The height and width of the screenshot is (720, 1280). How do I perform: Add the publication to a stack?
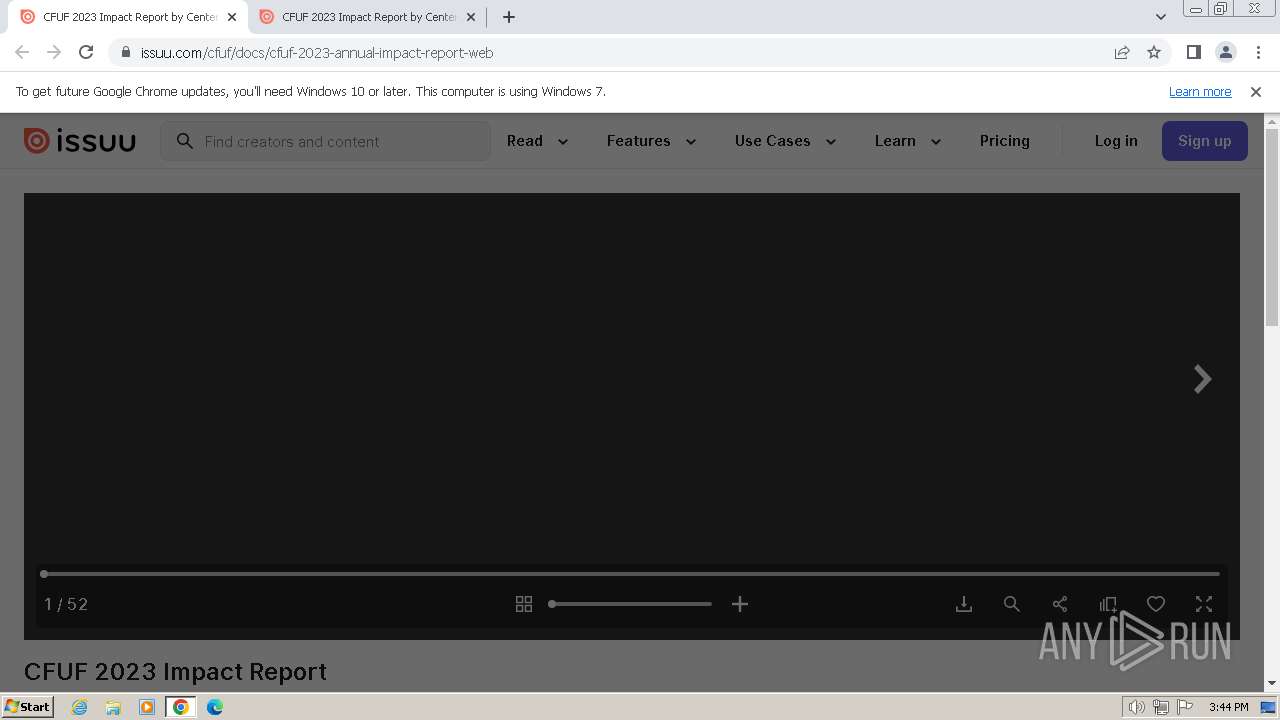coord(1108,604)
